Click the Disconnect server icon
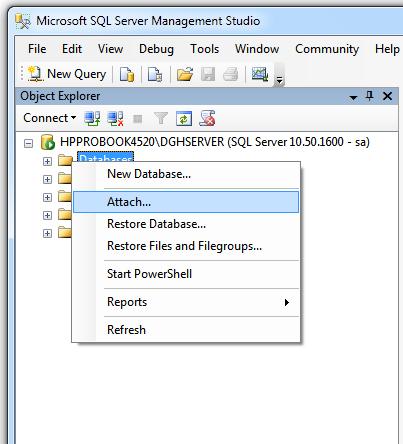 (115, 118)
